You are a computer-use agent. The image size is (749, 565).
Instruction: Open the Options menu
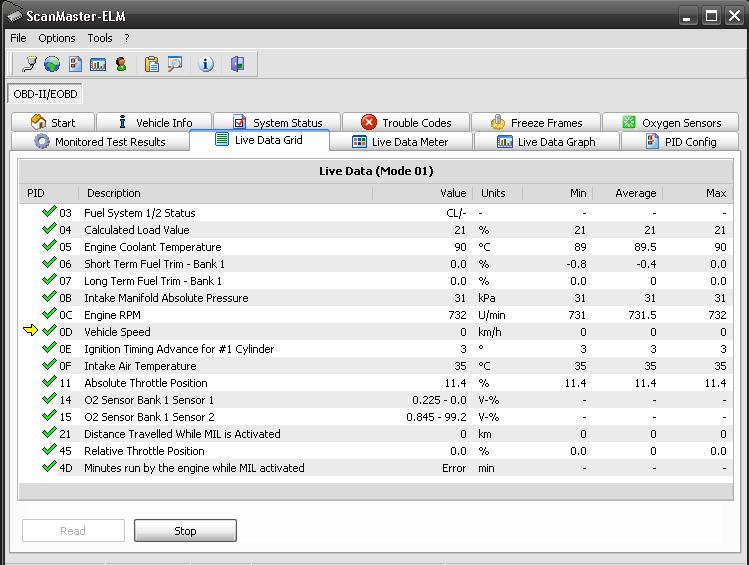click(x=57, y=38)
